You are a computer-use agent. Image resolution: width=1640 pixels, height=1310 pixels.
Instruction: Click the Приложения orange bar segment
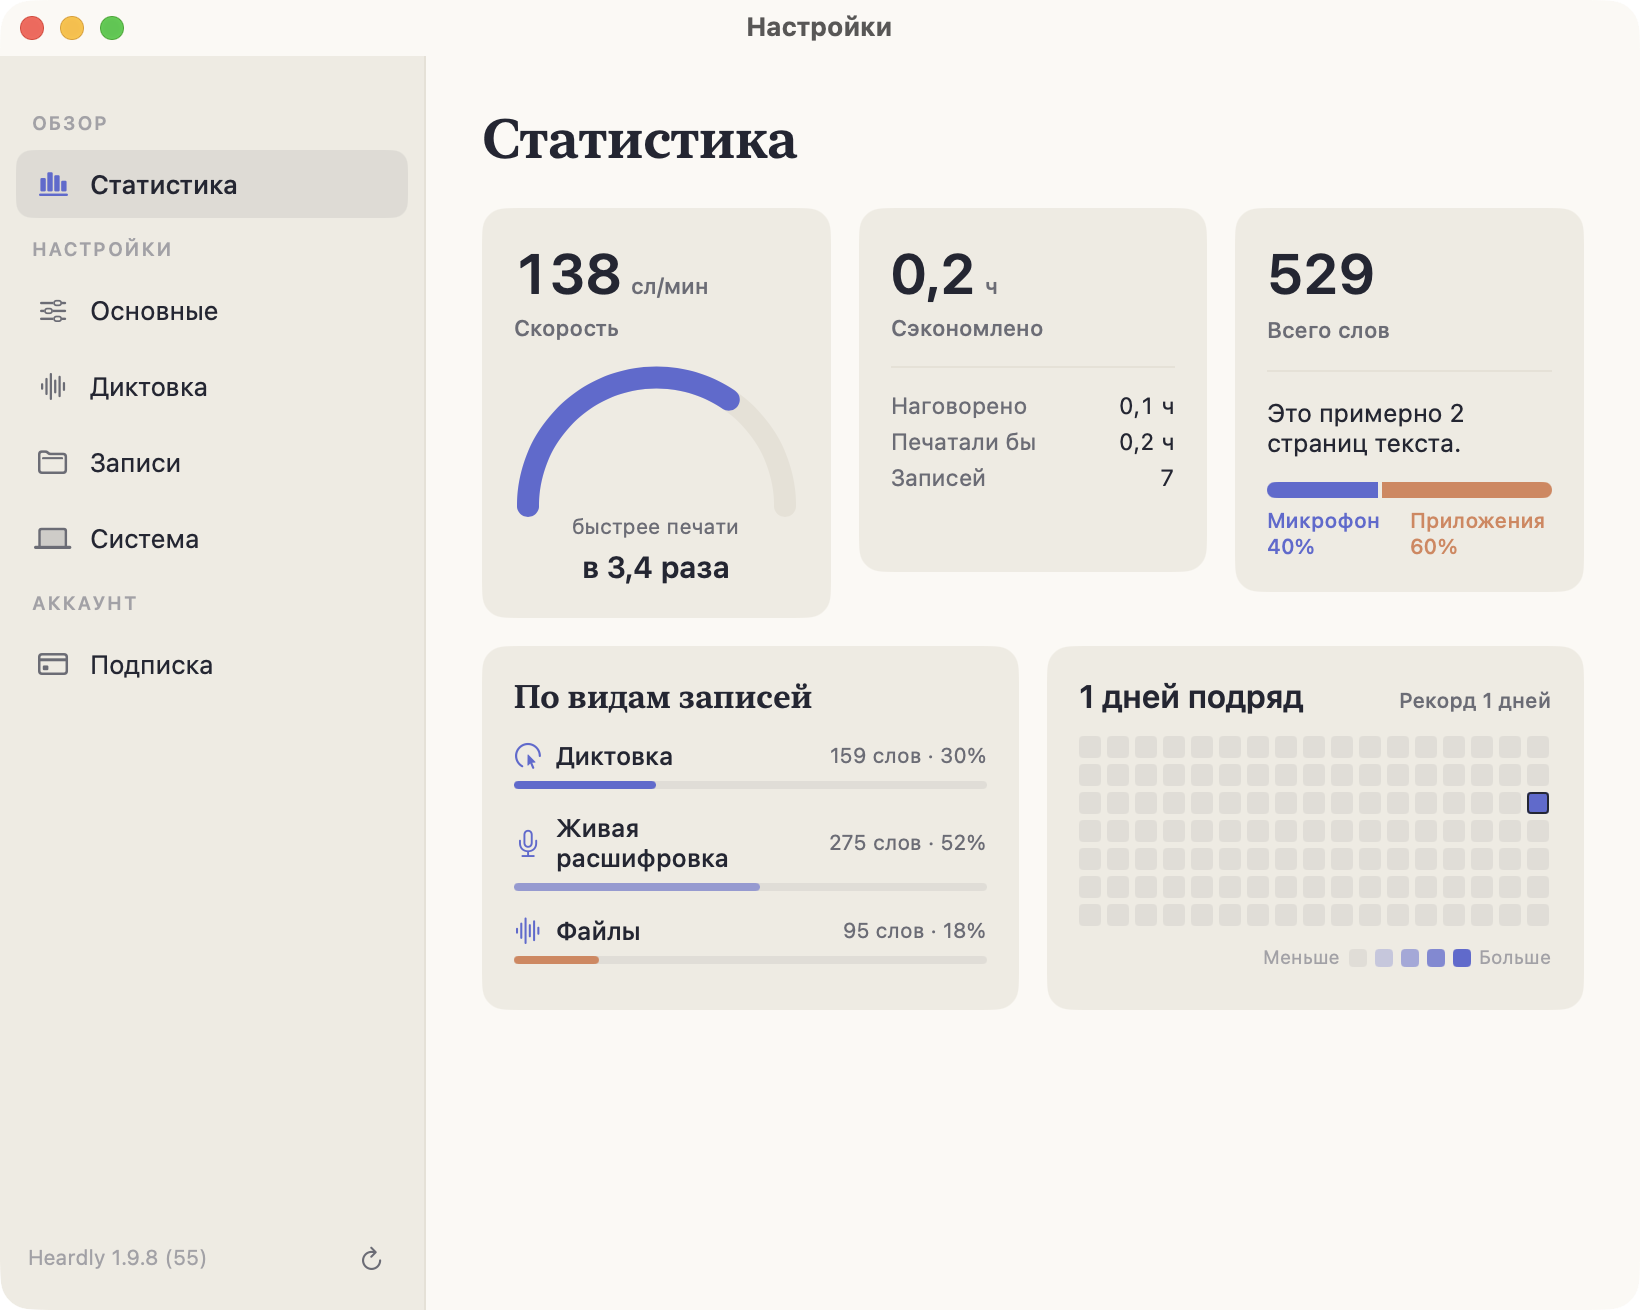pos(1467,490)
